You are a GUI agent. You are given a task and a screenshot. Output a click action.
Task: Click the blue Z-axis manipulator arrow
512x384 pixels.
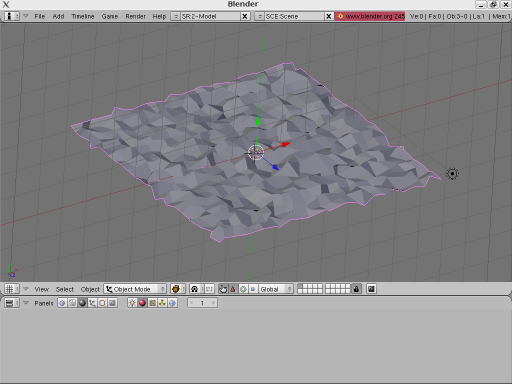click(276, 168)
